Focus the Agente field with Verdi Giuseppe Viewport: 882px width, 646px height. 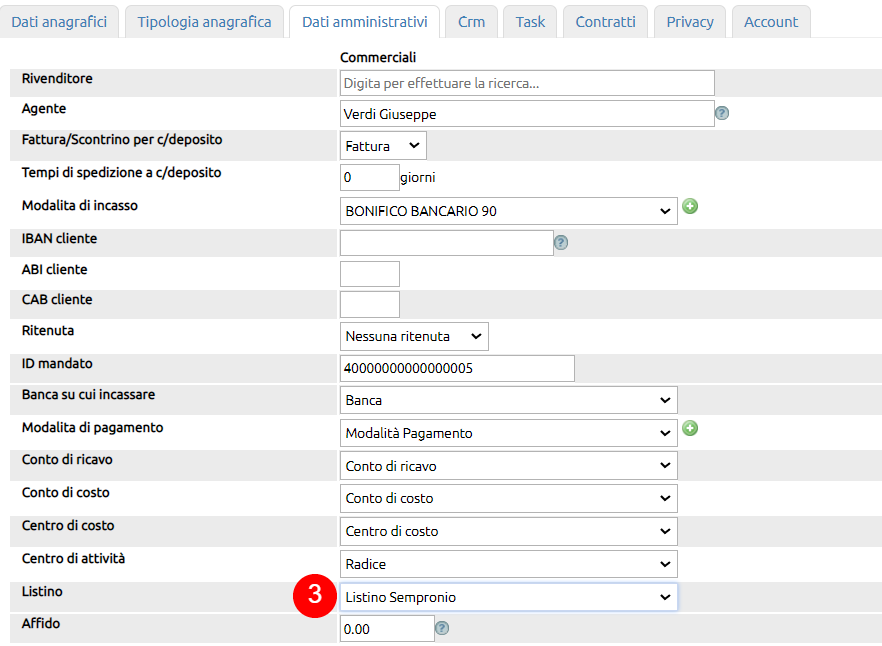[x=527, y=114]
